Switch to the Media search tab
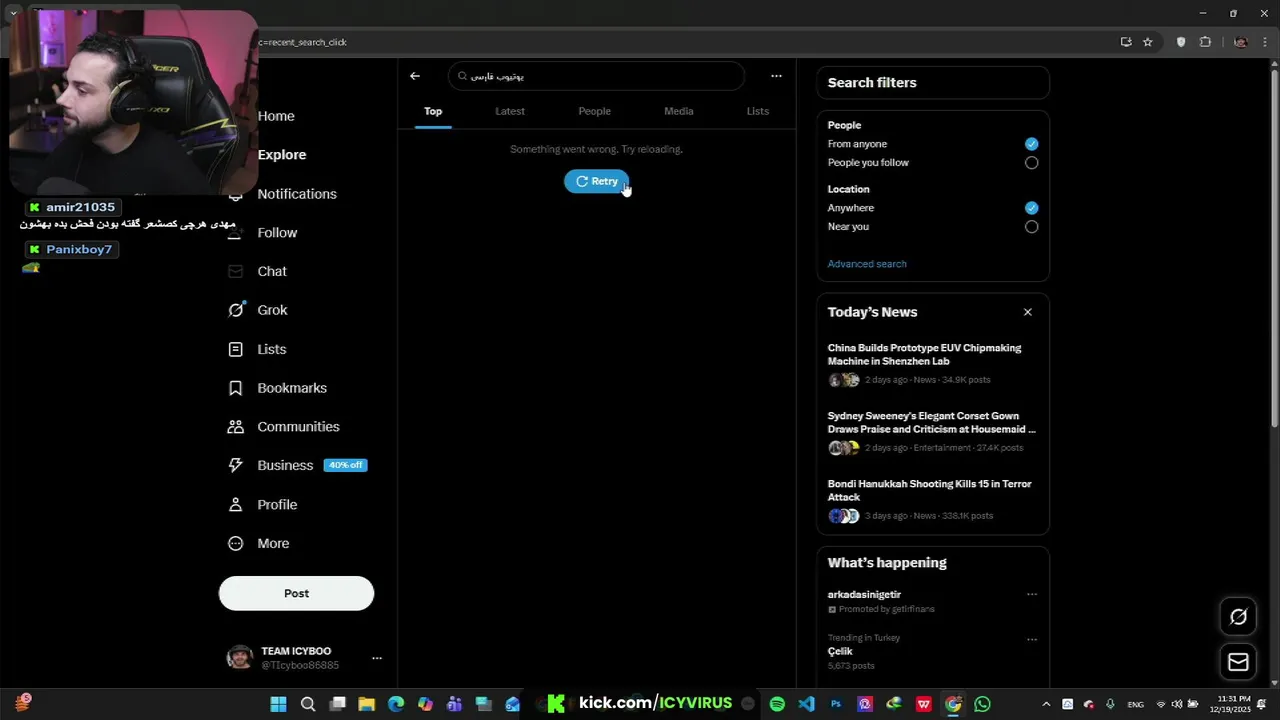The image size is (1280, 720). [x=678, y=111]
